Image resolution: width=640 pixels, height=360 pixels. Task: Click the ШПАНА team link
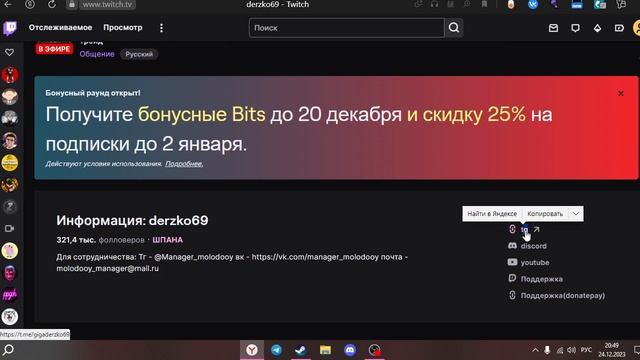(x=168, y=240)
